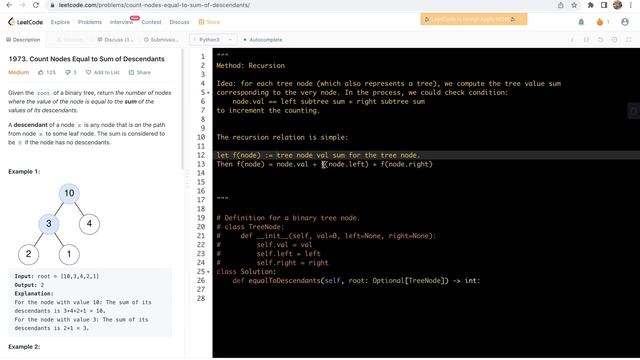The height and width of the screenshot is (360, 640).
Task: Open the Store link in navbar
Action: pos(209,22)
